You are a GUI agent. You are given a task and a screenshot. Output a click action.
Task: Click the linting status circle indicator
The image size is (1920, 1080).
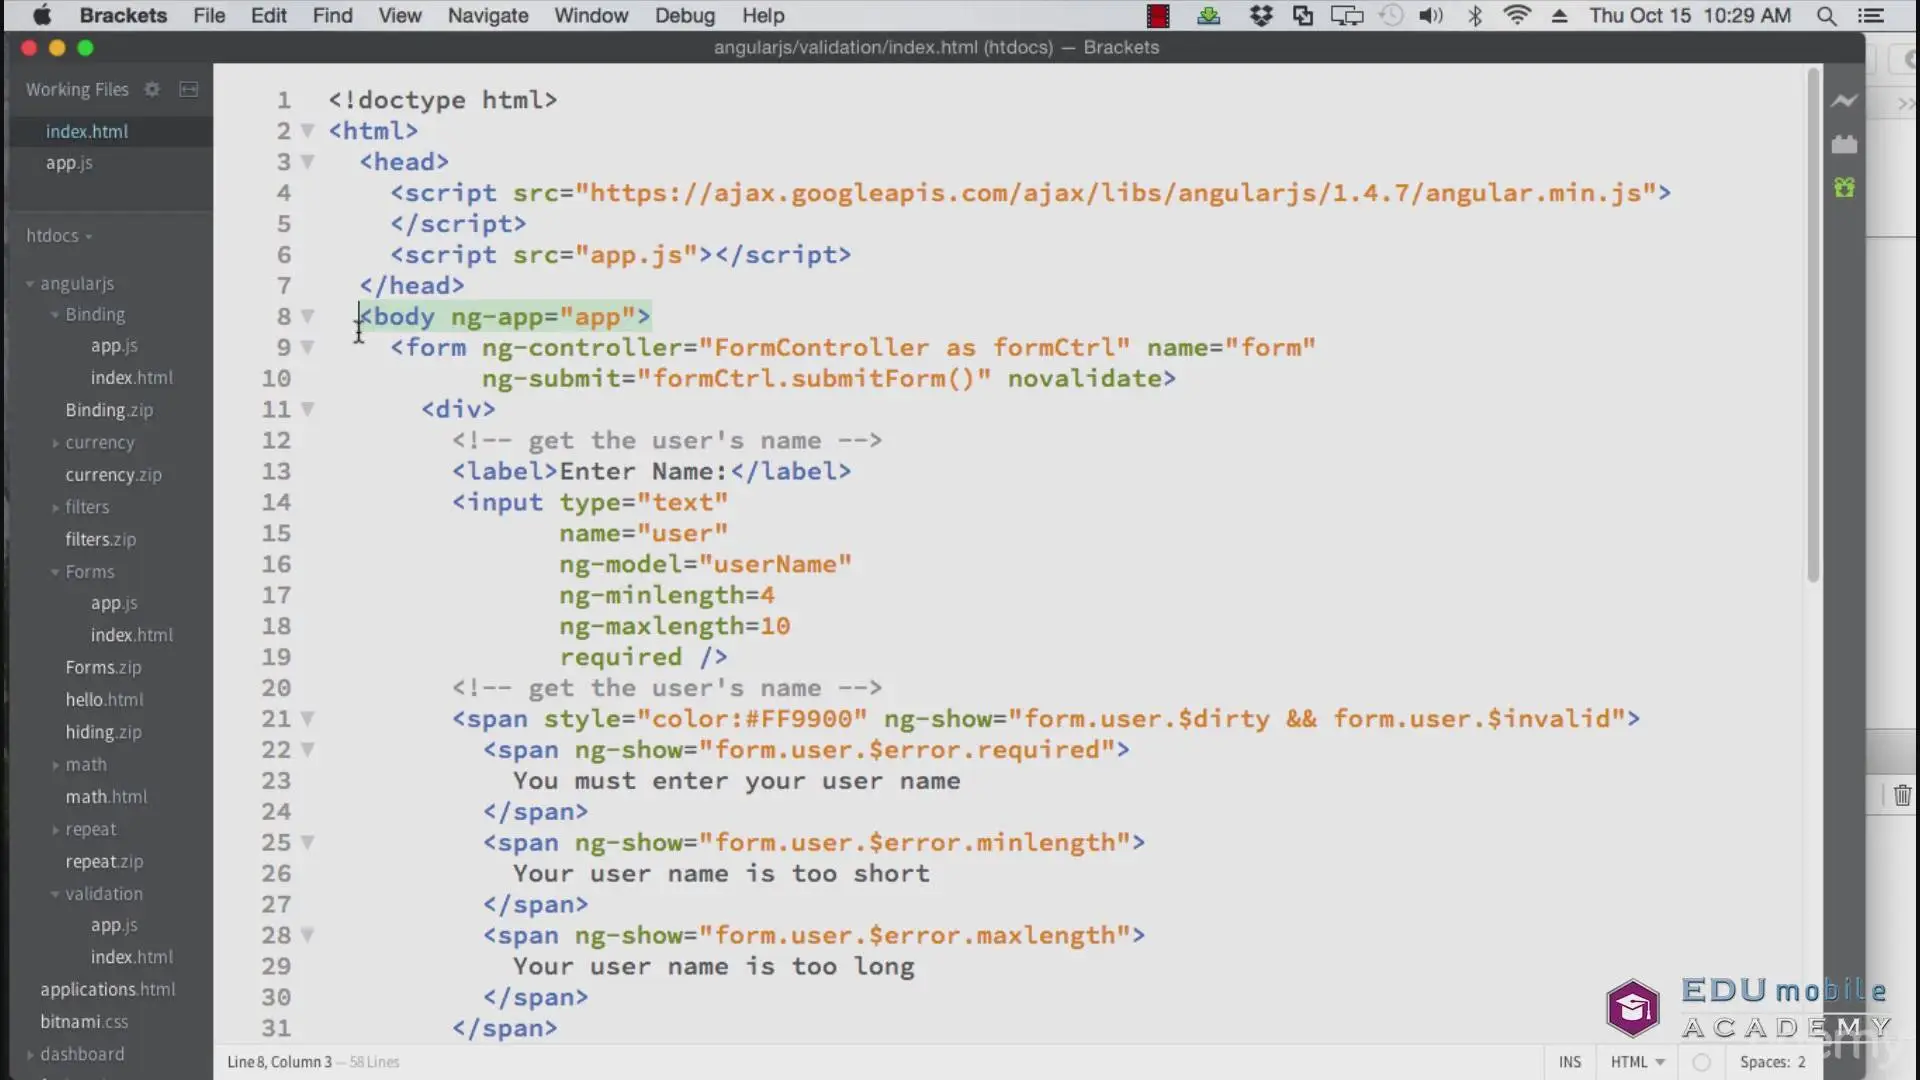pyautogui.click(x=1701, y=1062)
